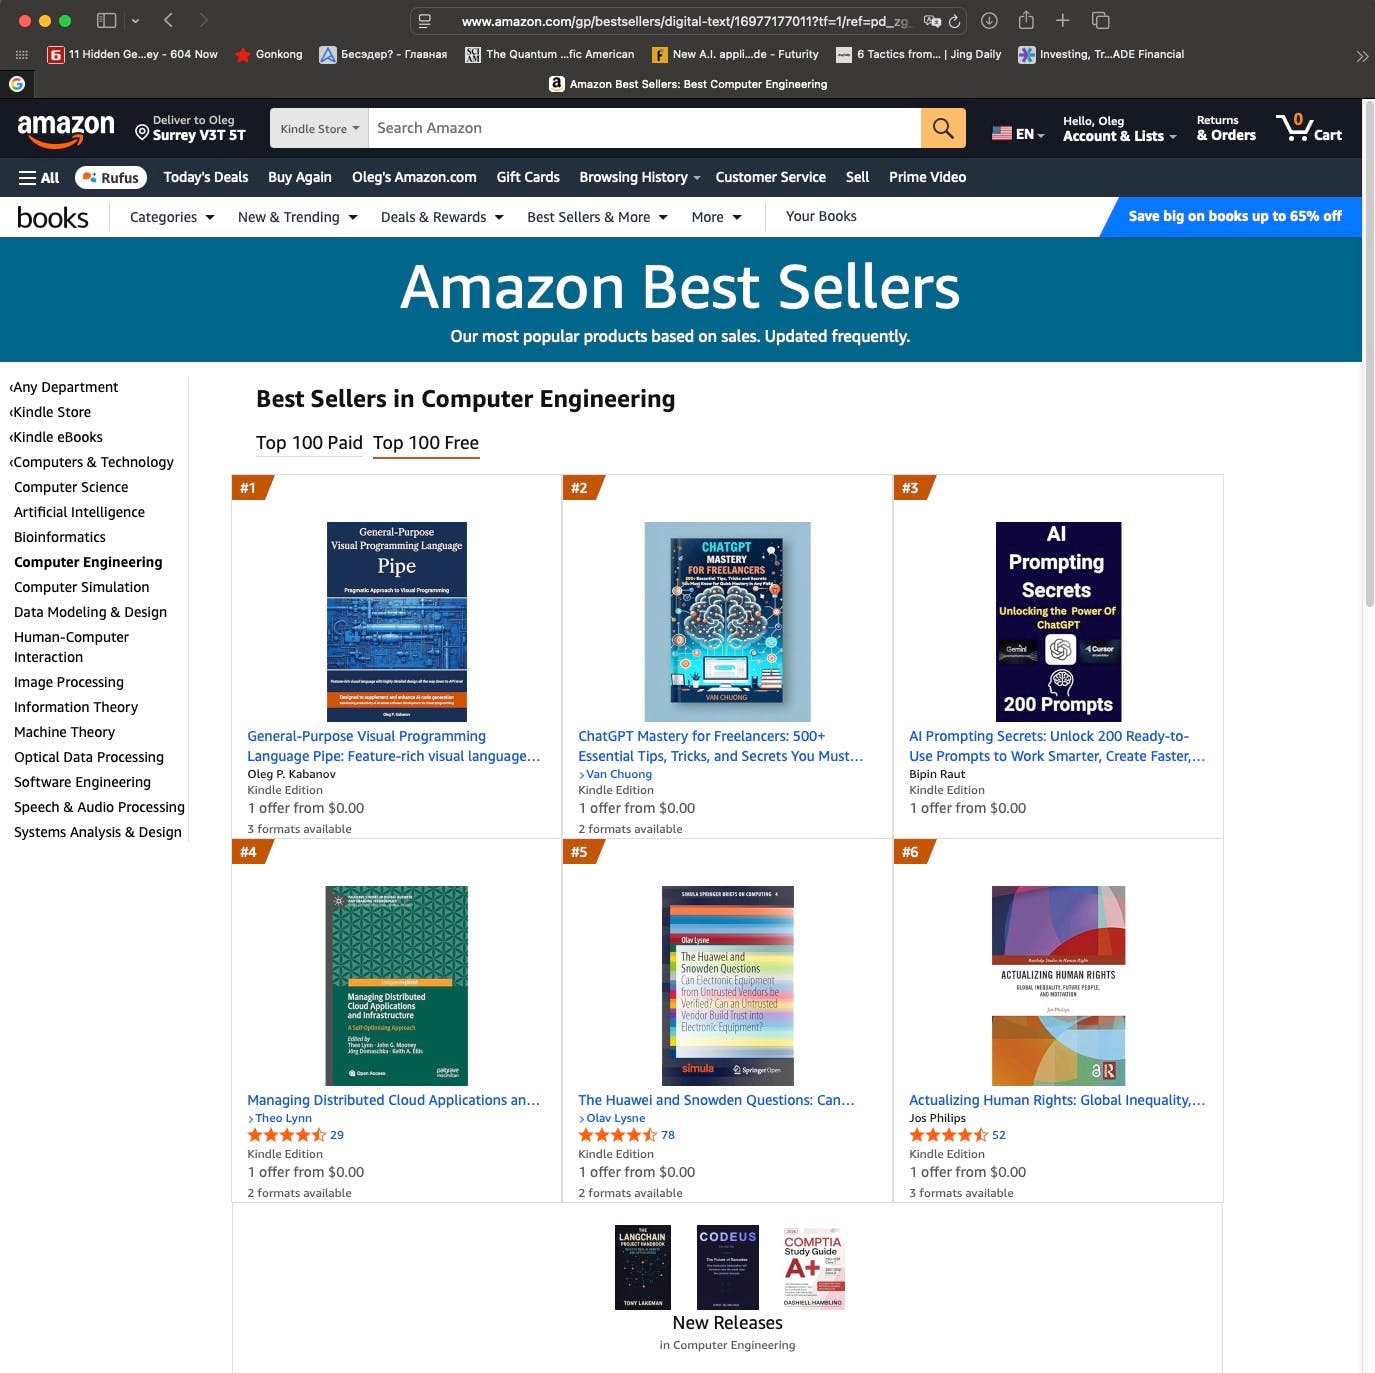Viewport: 1375px width, 1373px height.
Task: Expand the Best Sellers & More dropdown
Action: click(x=597, y=217)
